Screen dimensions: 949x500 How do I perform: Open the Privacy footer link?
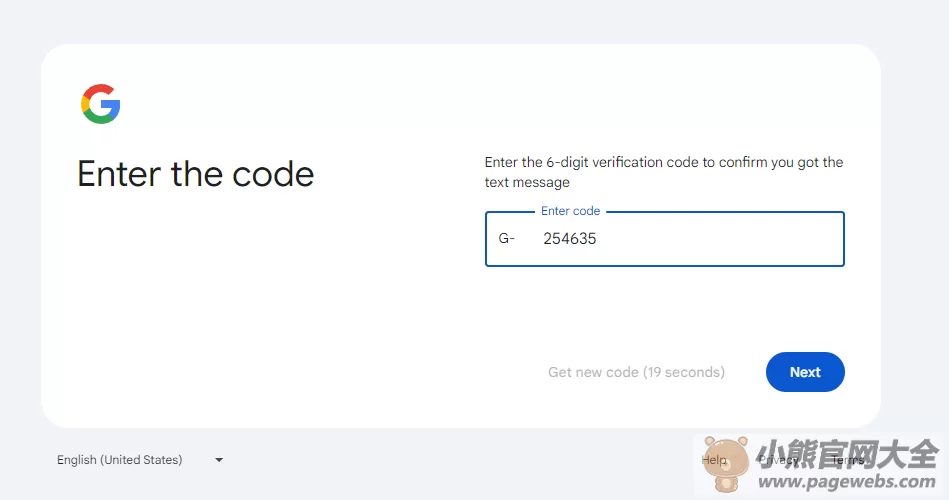[x=778, y=460]
